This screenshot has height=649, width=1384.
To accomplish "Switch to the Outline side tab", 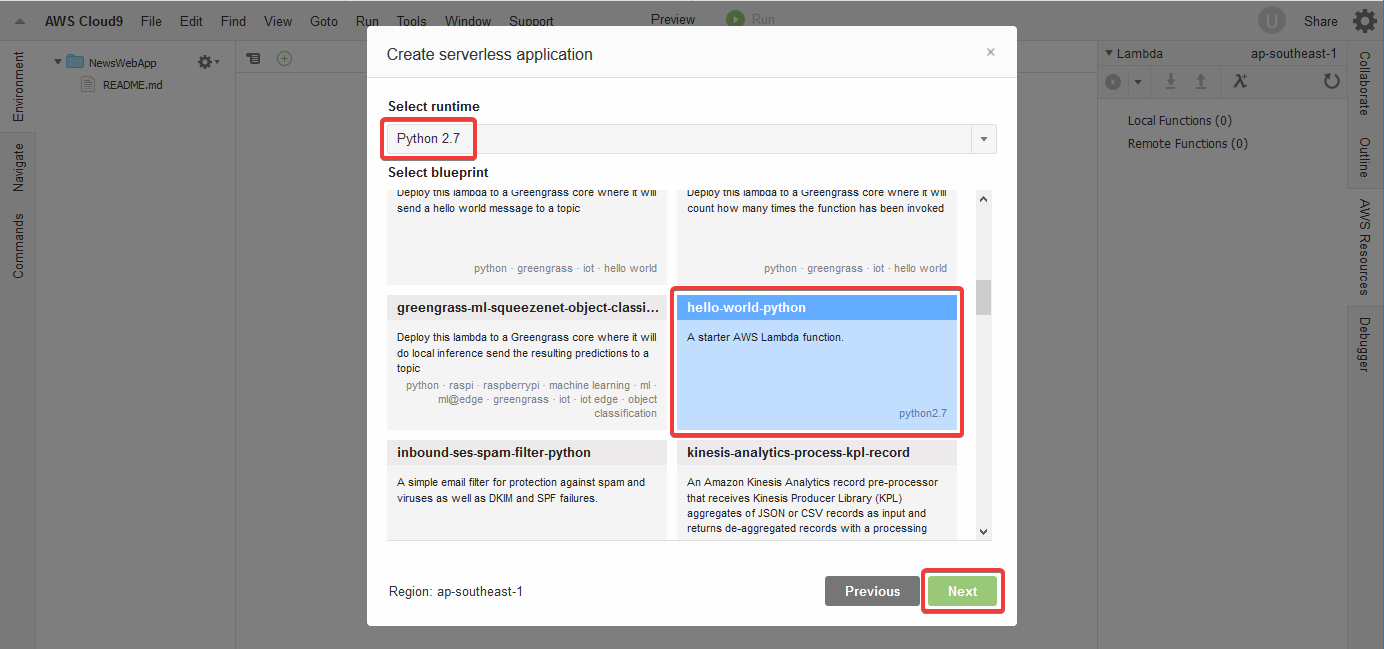I will point(1364,157).
